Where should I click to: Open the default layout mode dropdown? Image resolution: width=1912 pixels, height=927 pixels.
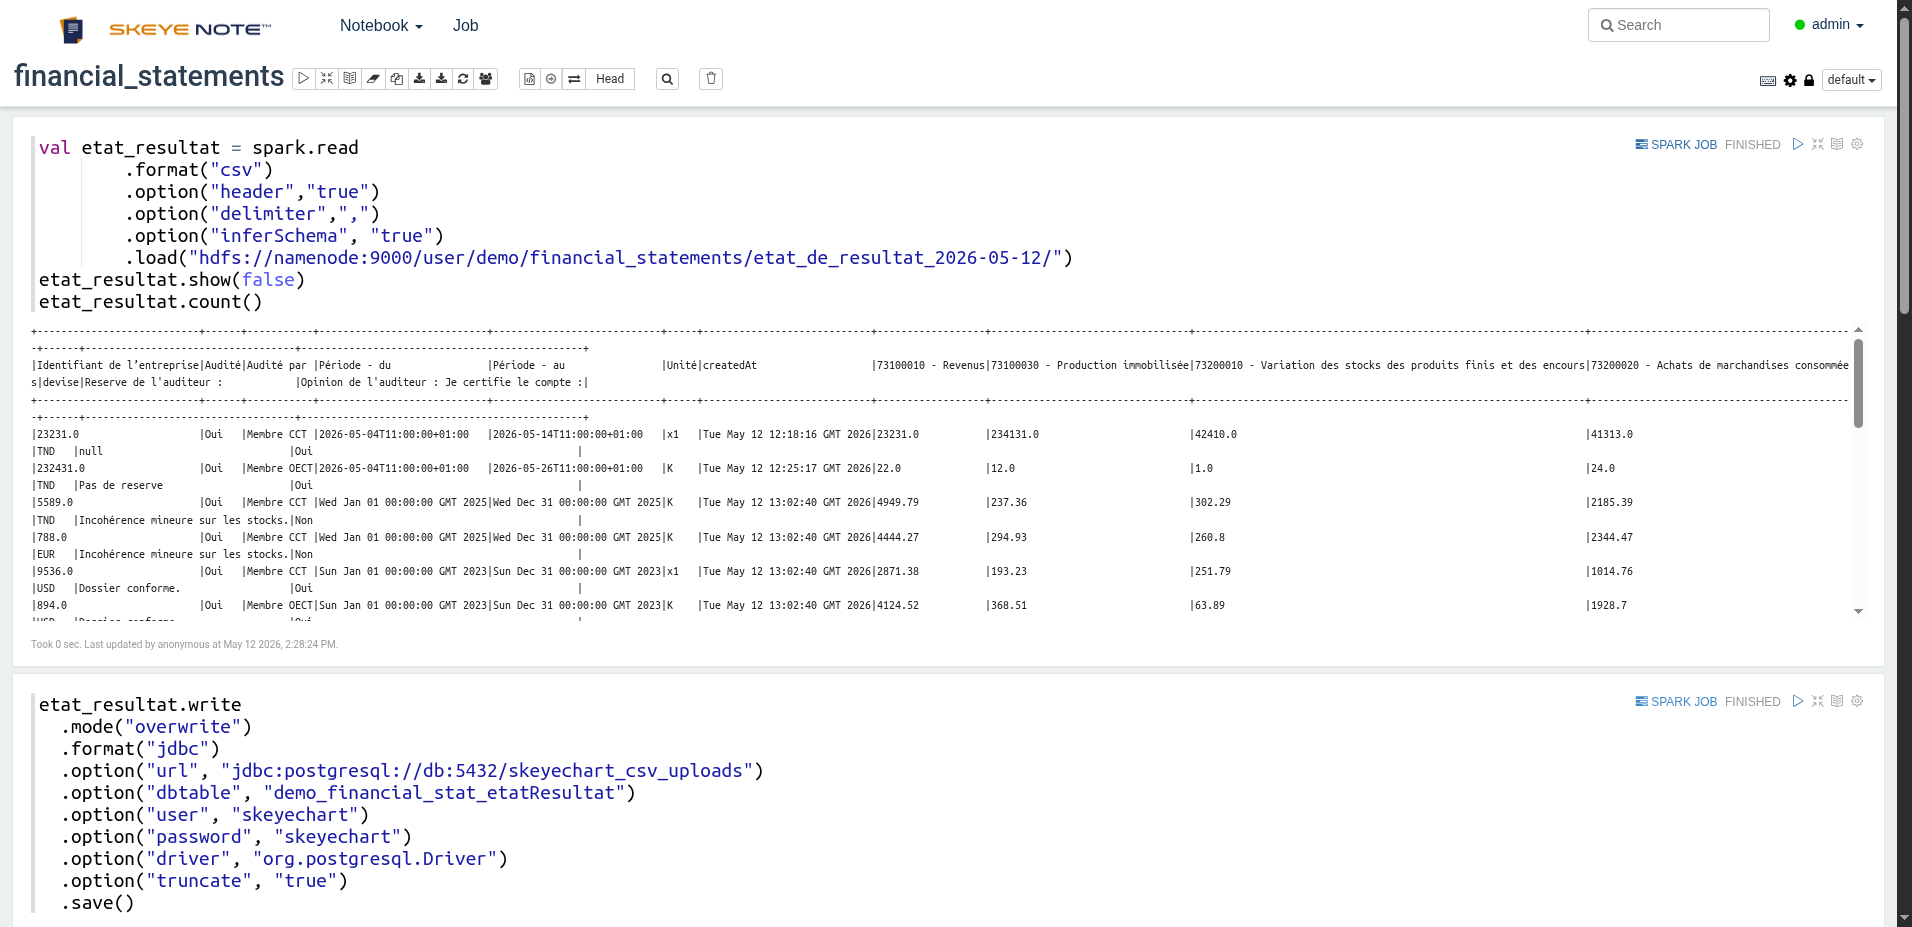1851,80
